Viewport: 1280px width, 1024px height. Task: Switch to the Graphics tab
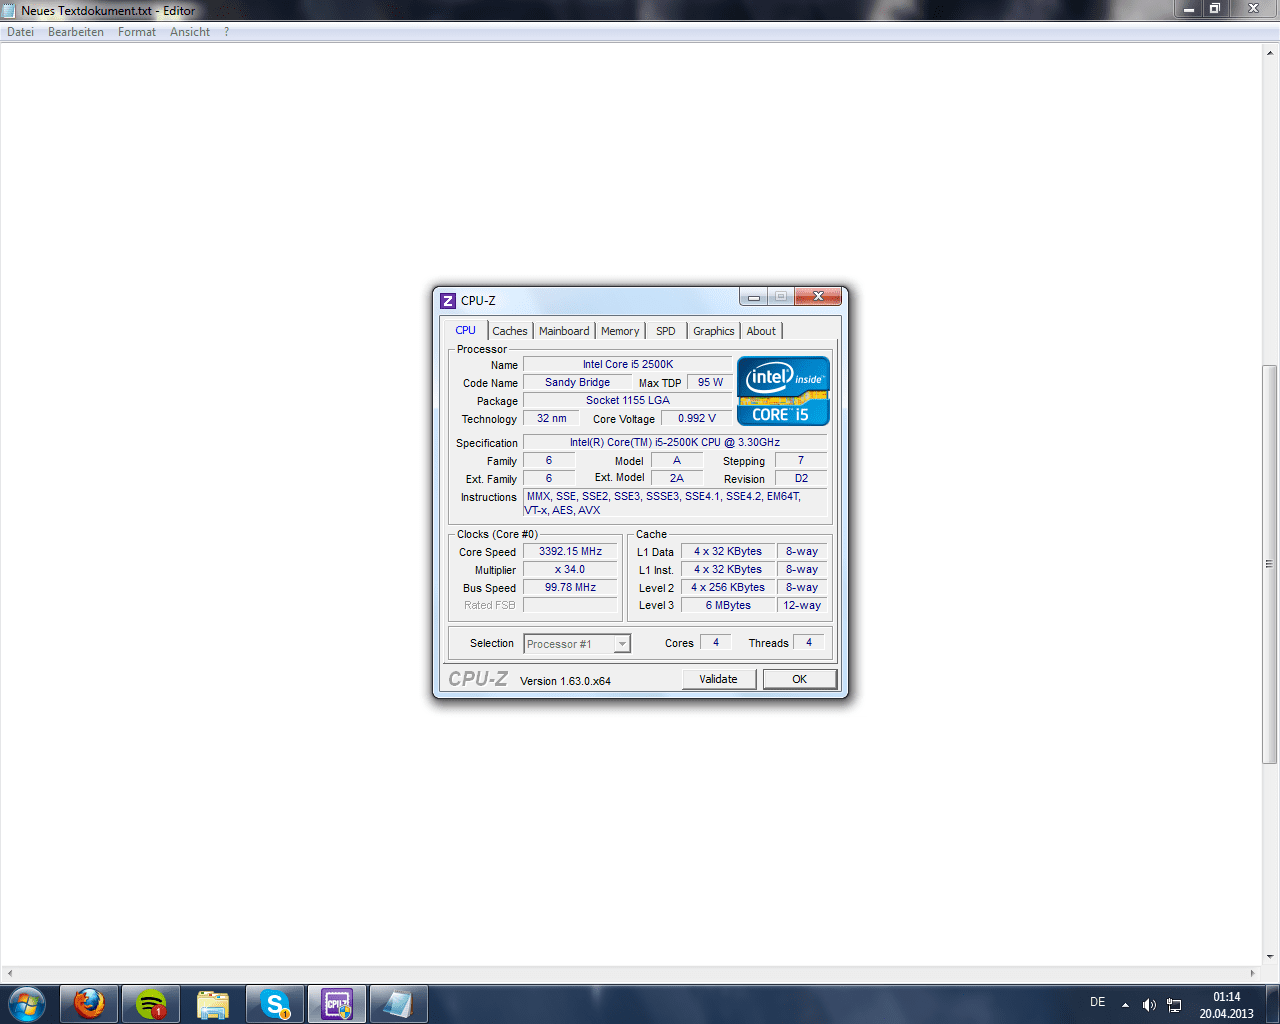714,331
